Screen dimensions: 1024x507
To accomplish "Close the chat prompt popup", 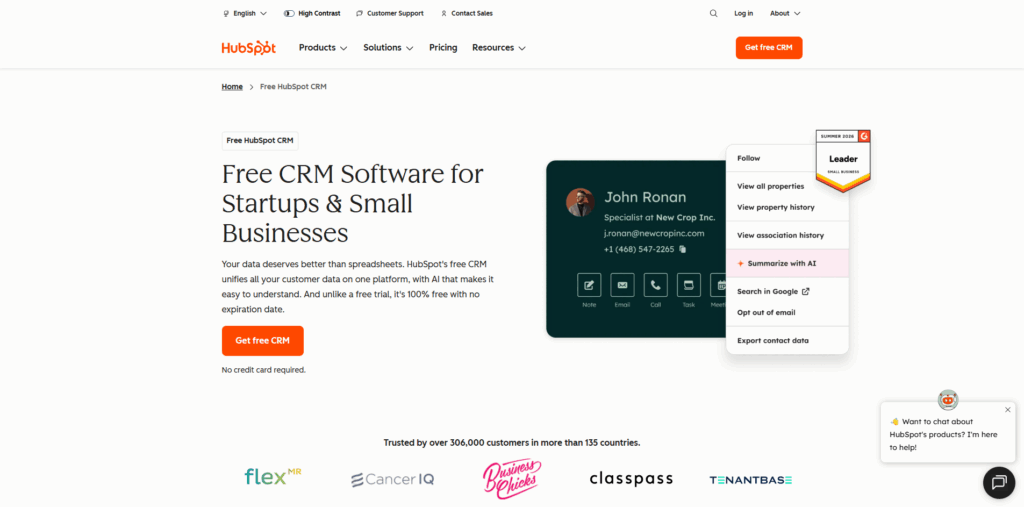I will (x=1008, y=410).
